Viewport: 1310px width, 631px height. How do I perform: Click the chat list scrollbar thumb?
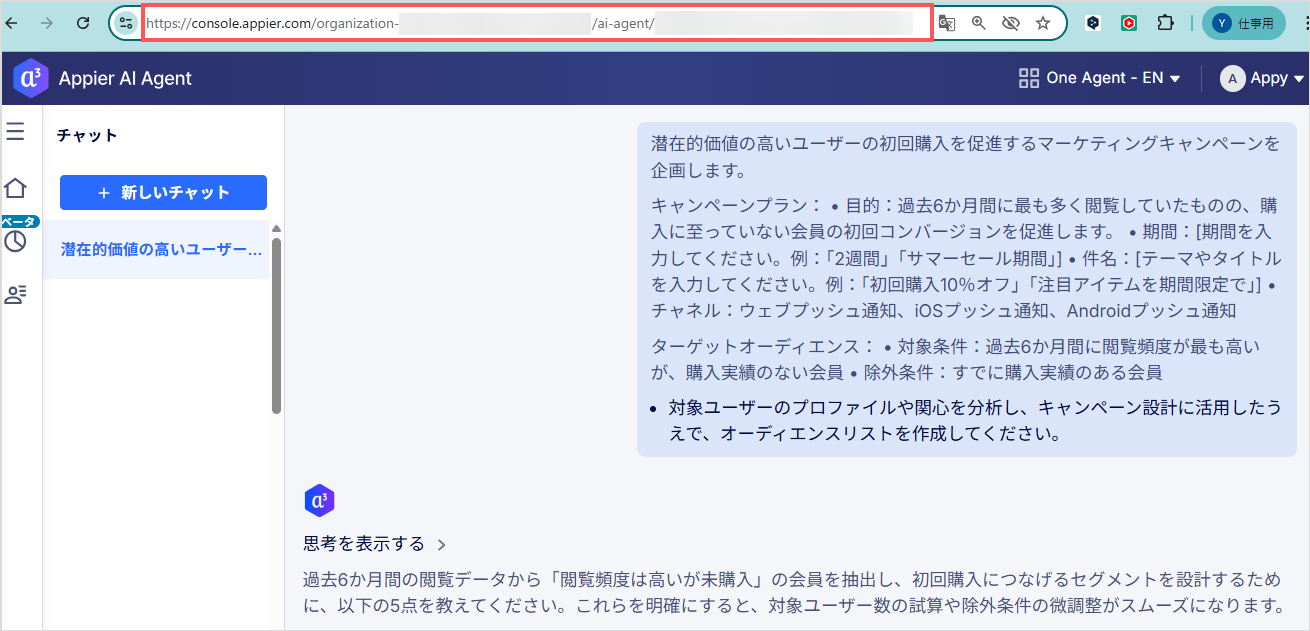(277, 325)
